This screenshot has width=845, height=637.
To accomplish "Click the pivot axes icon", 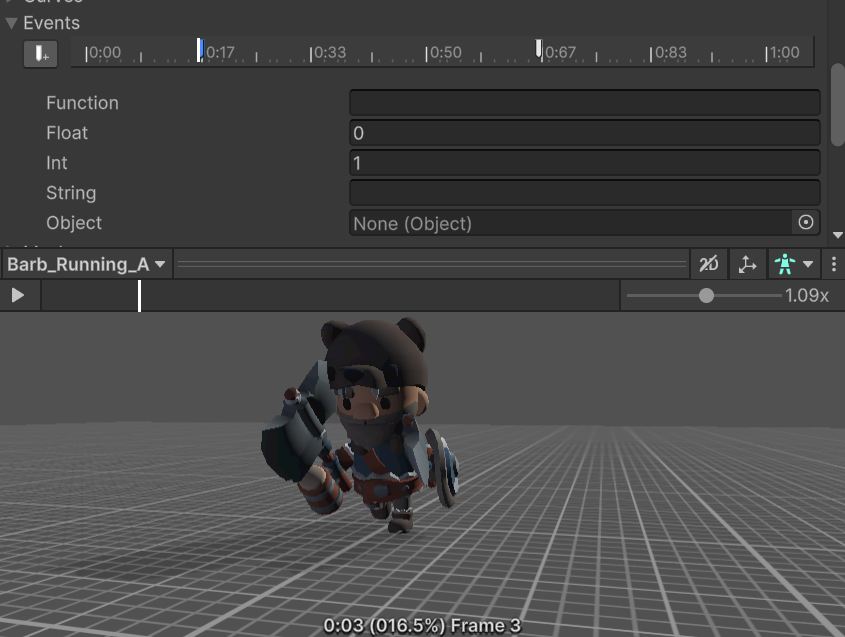I will point(749,263).
